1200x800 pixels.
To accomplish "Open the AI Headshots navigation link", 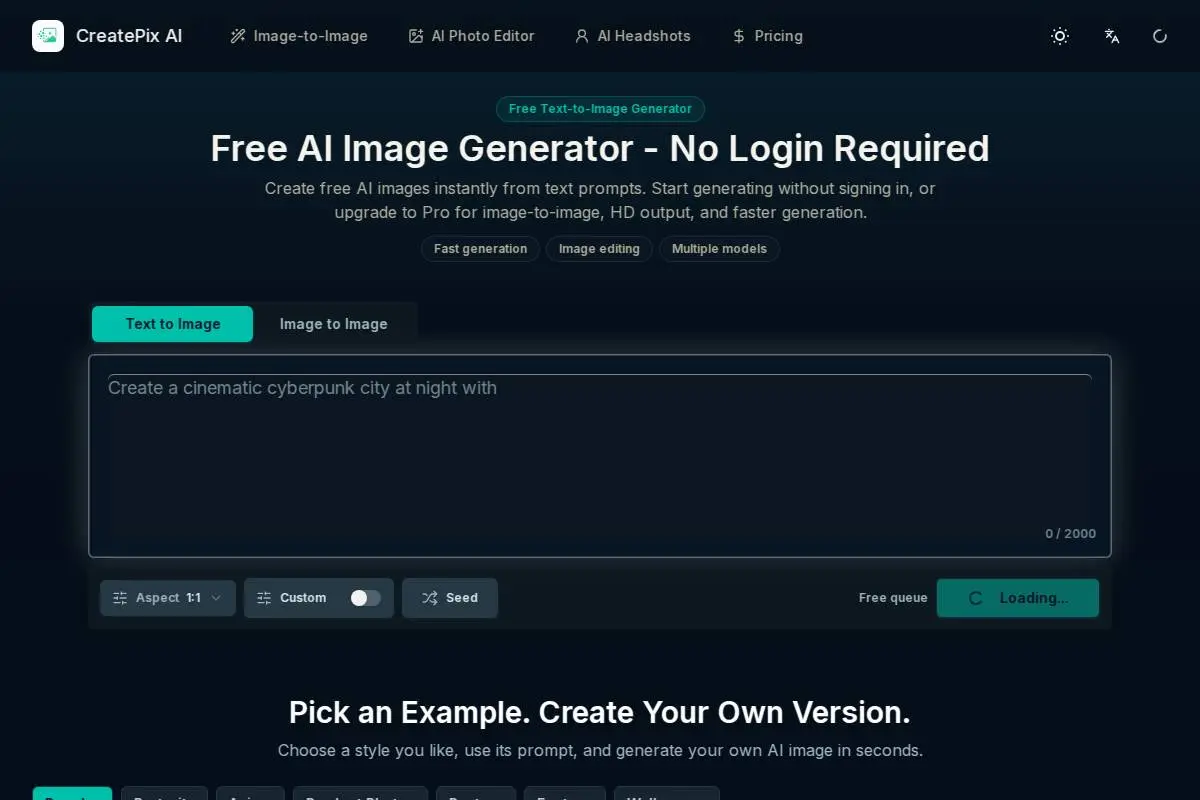I will tap(632, 36).
